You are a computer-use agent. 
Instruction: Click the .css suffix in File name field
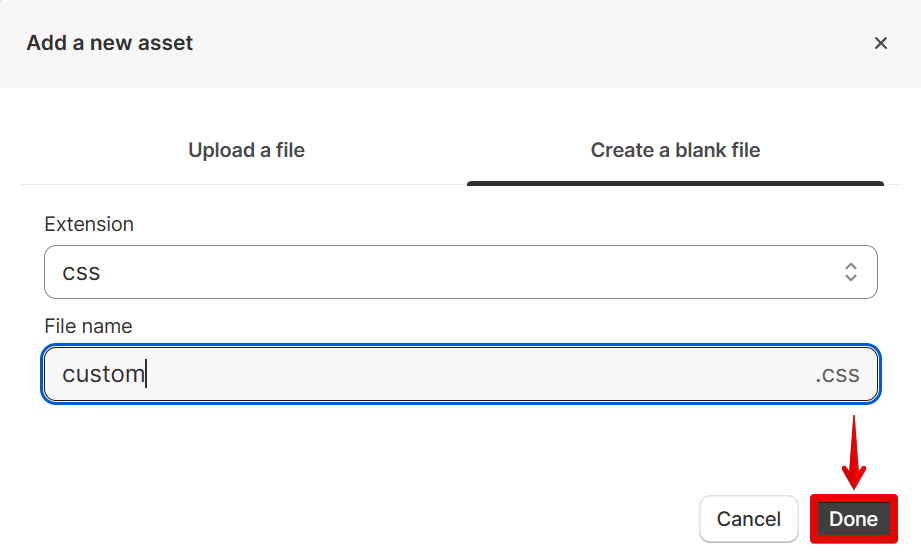(837, 375)
